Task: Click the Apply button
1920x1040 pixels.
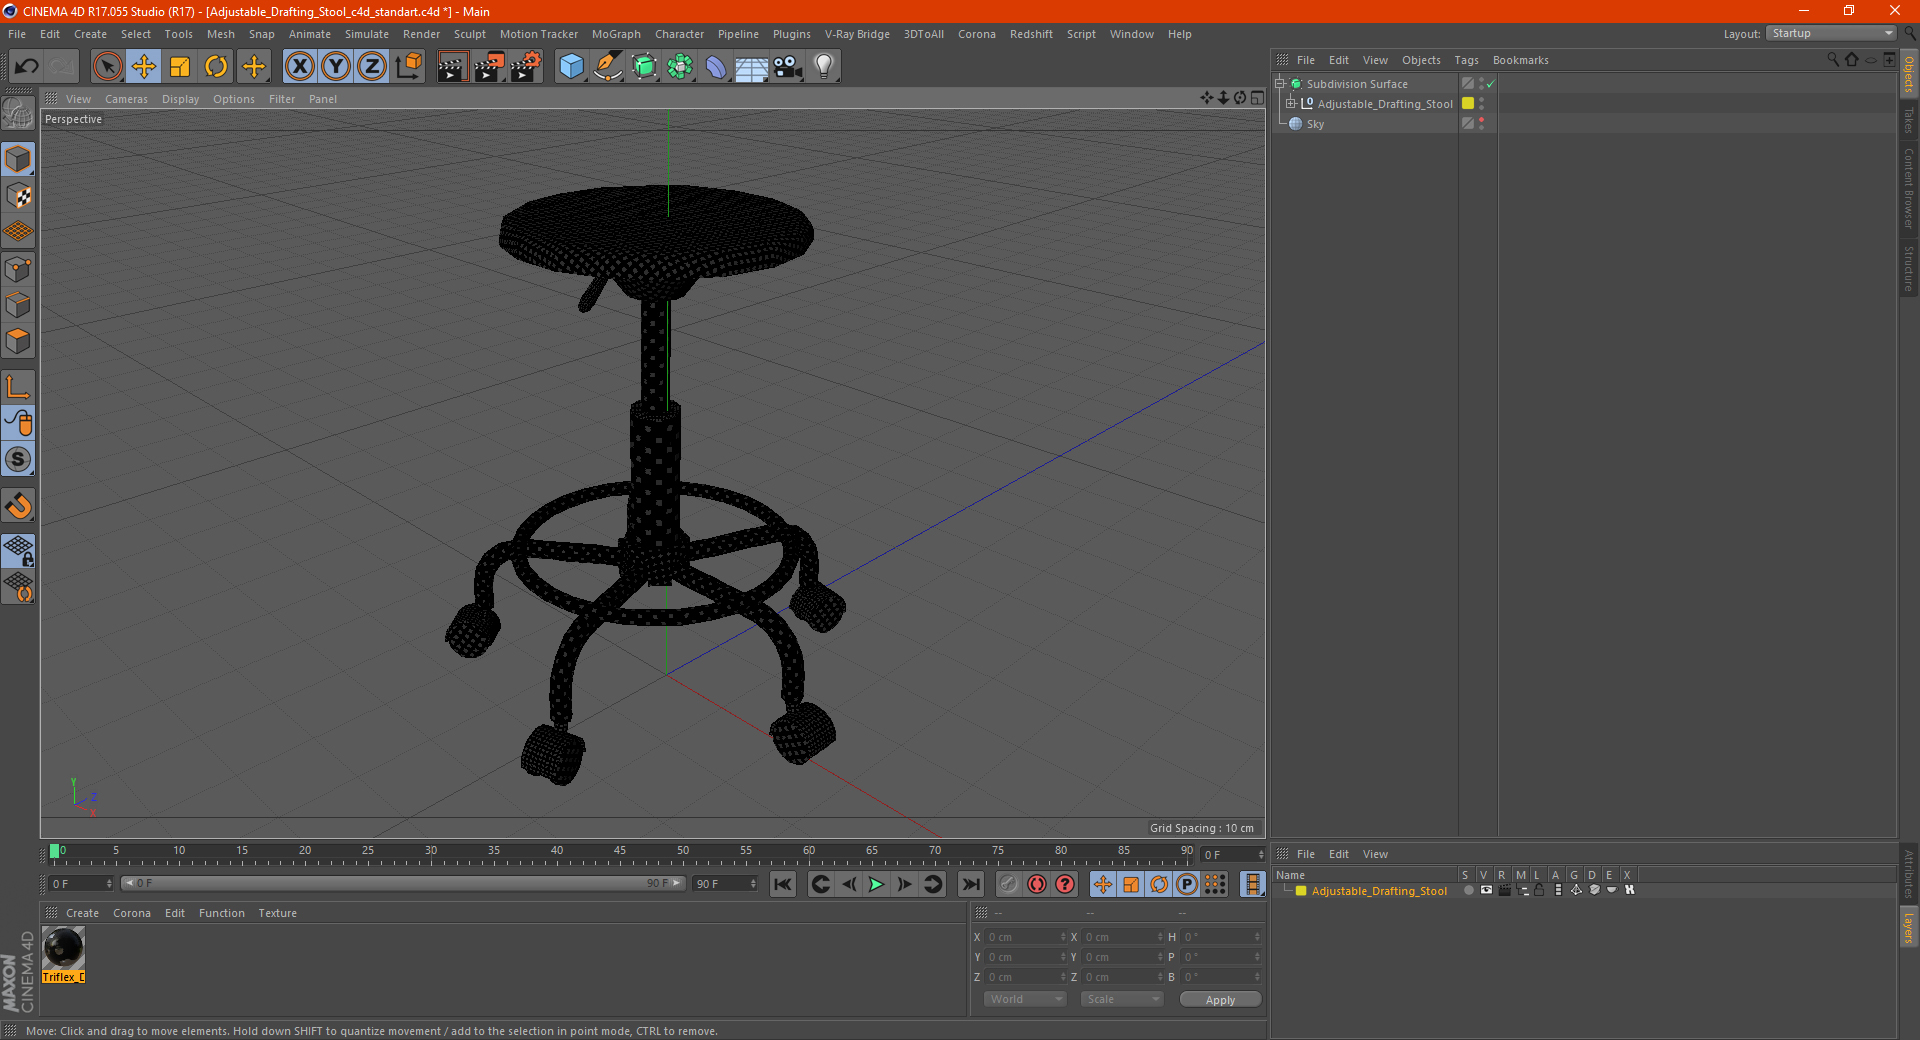Action: point(1220,999)
